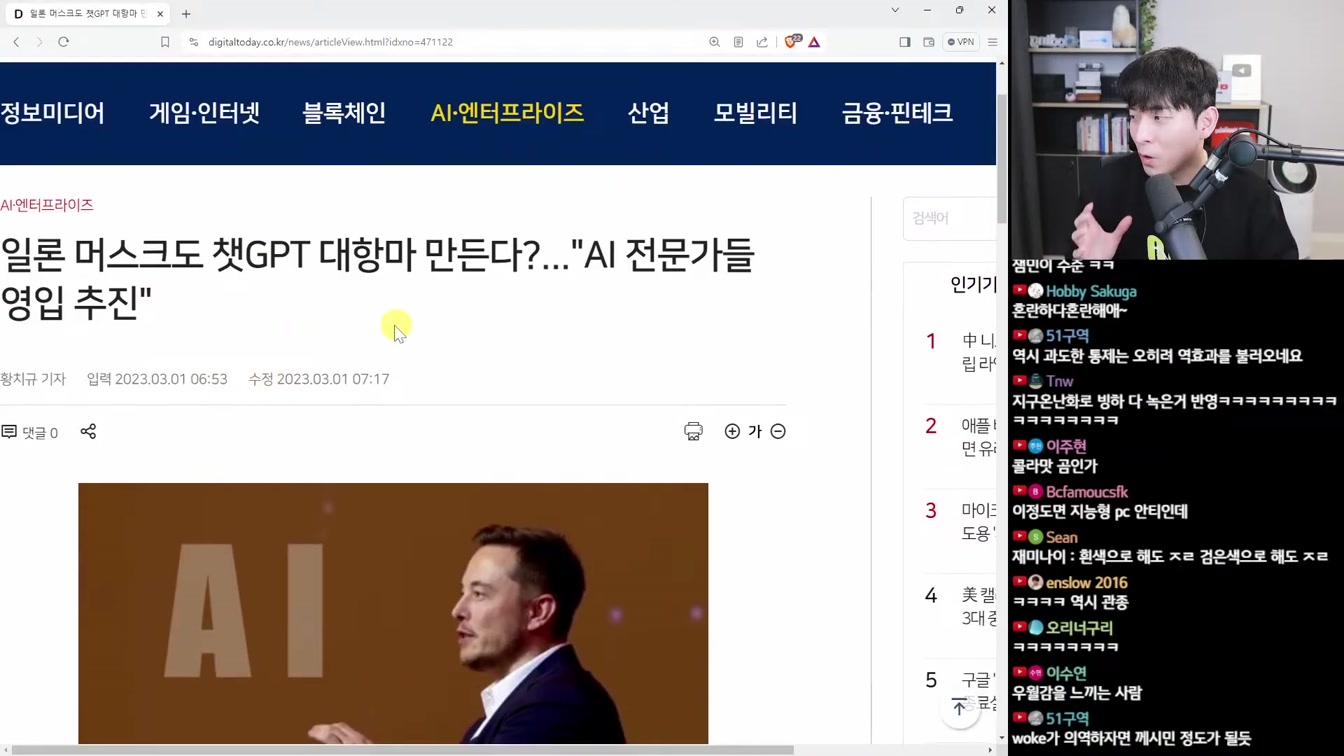Click chat username enslow 2016
The height and width of the screenshot is (756, 1344).
1087,582
